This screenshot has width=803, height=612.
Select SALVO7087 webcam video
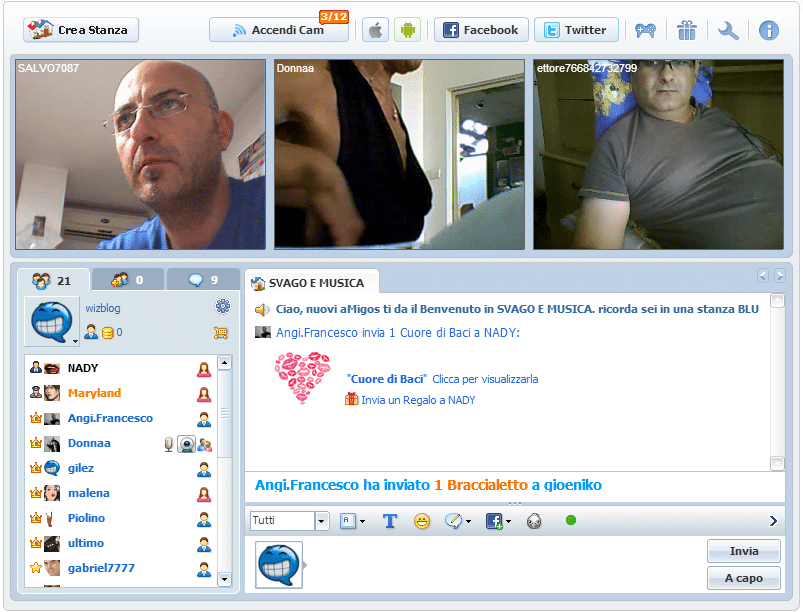pos(141,155)
